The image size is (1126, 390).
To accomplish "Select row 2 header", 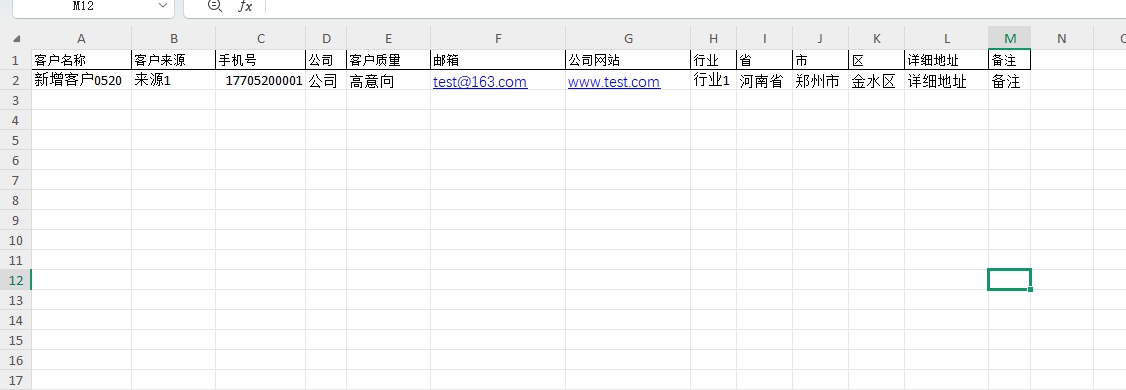I will coord(16,80).
